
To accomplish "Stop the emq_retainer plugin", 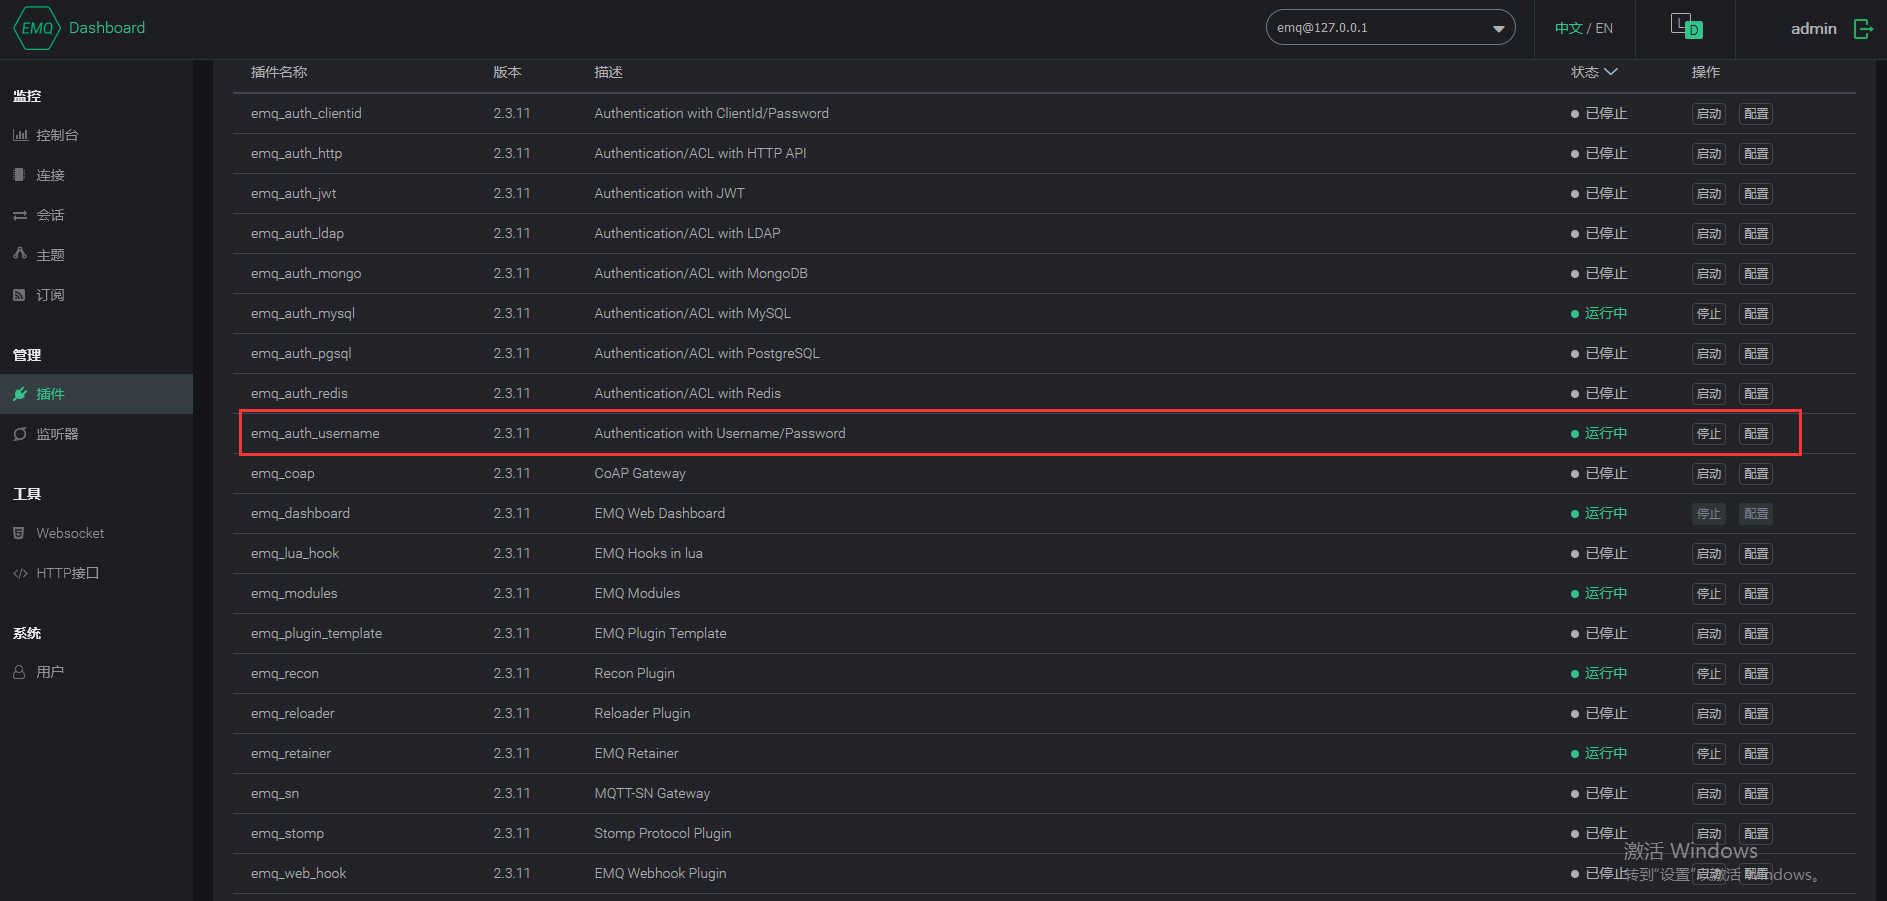I will point(1709,754).
